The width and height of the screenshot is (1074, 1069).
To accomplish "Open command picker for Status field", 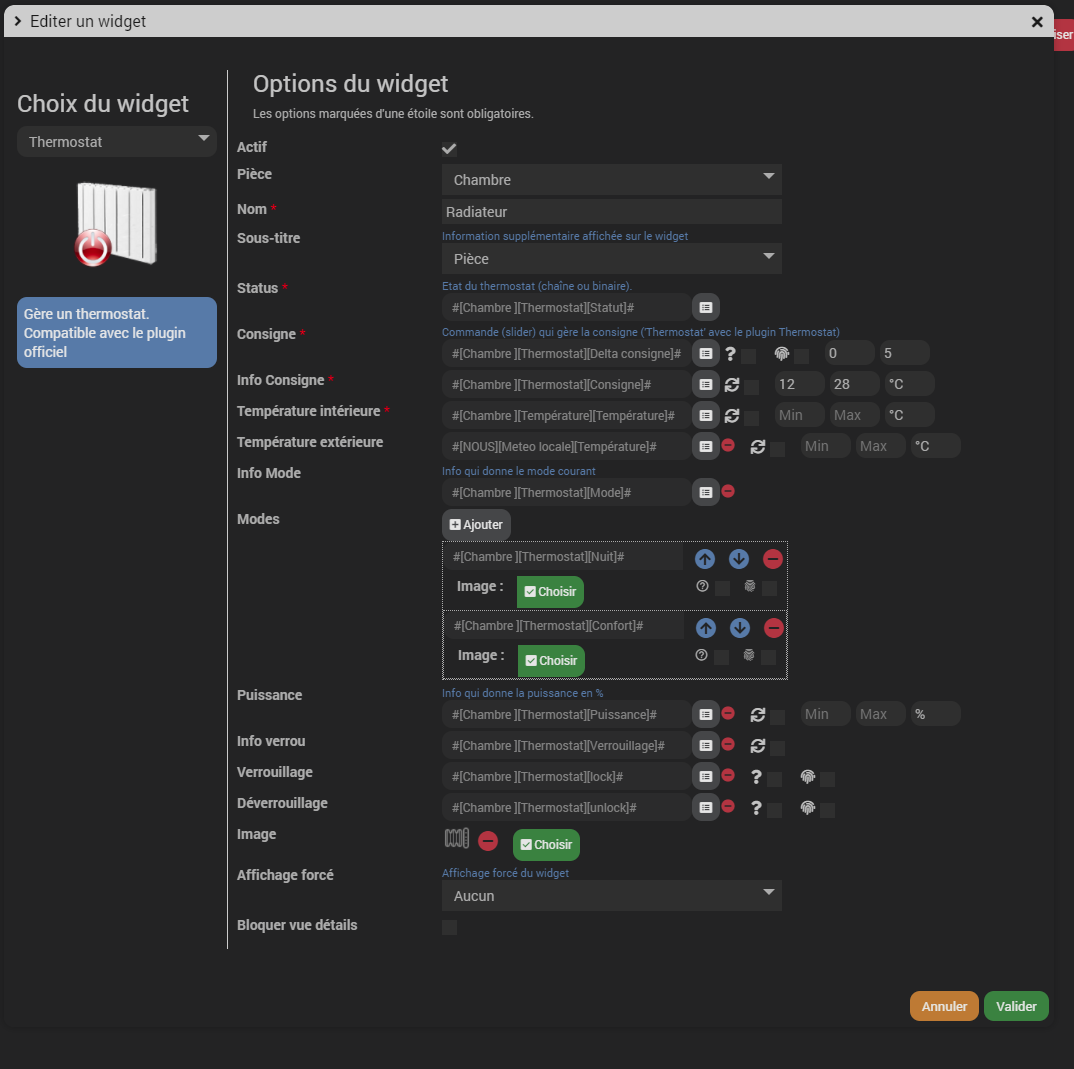I will [x=705, y=307].
